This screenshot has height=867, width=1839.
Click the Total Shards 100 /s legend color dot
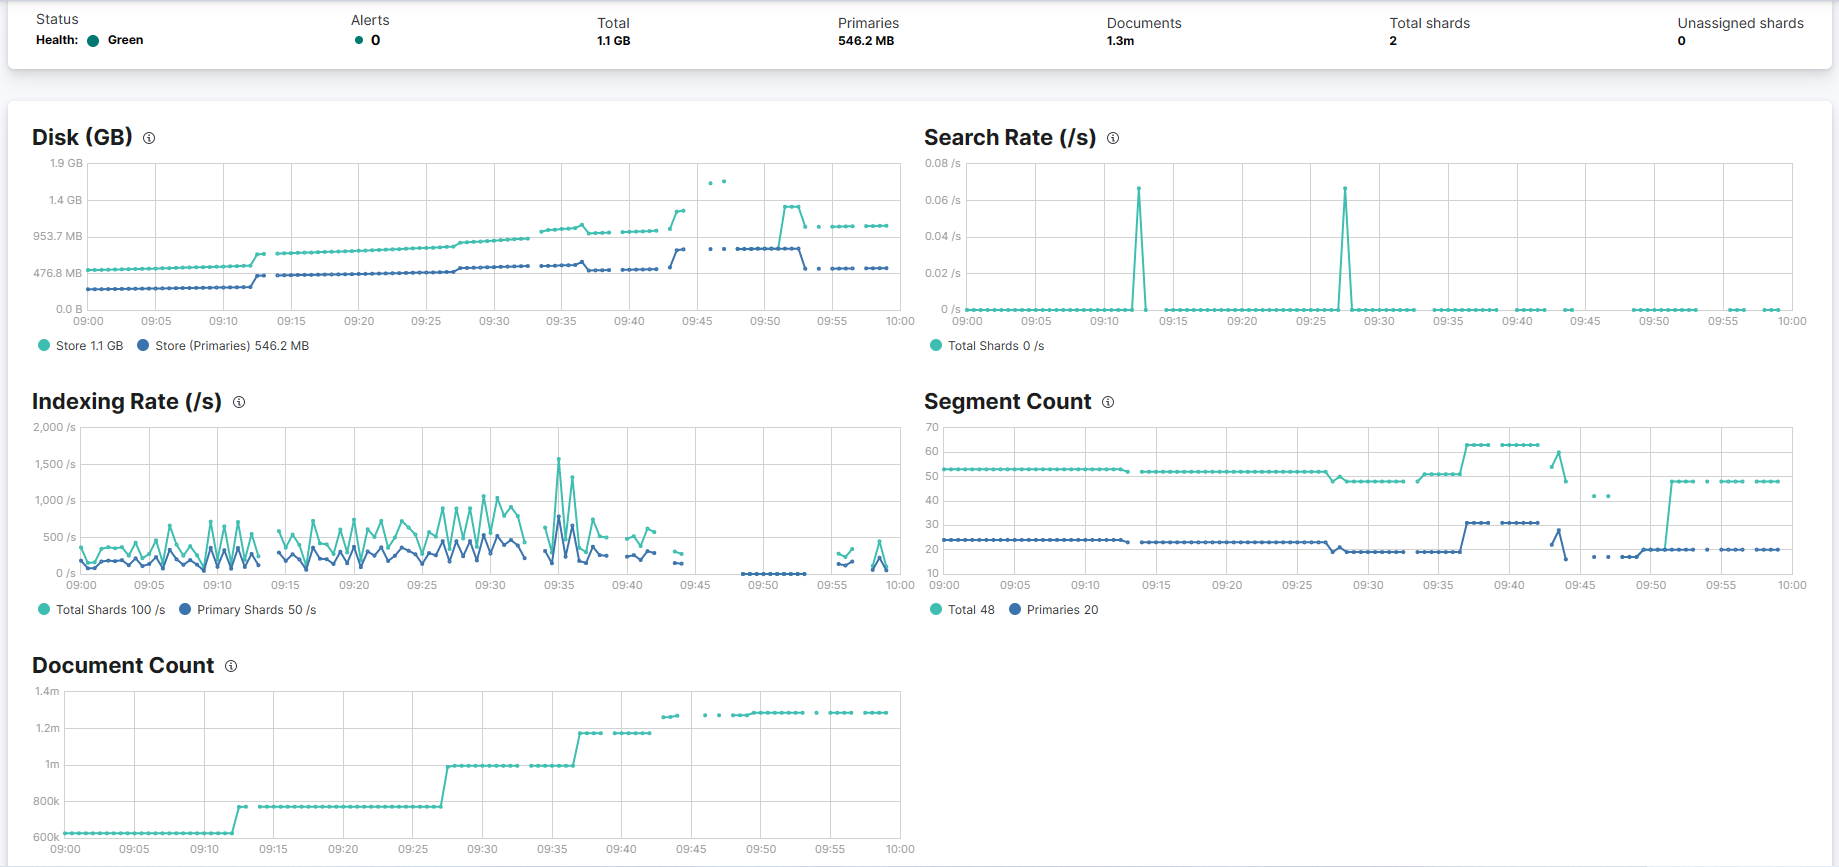(44, 609)
